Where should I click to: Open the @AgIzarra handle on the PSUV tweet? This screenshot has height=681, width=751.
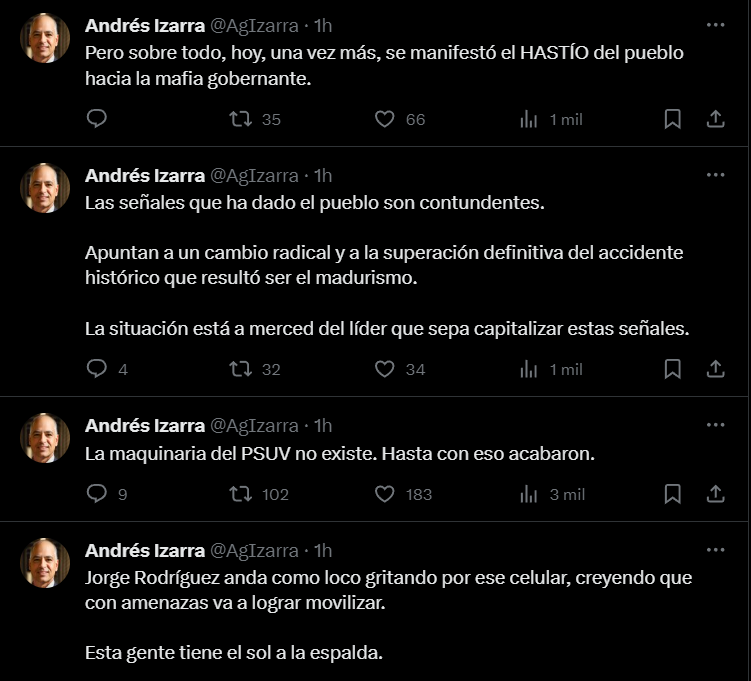(253, 425)
